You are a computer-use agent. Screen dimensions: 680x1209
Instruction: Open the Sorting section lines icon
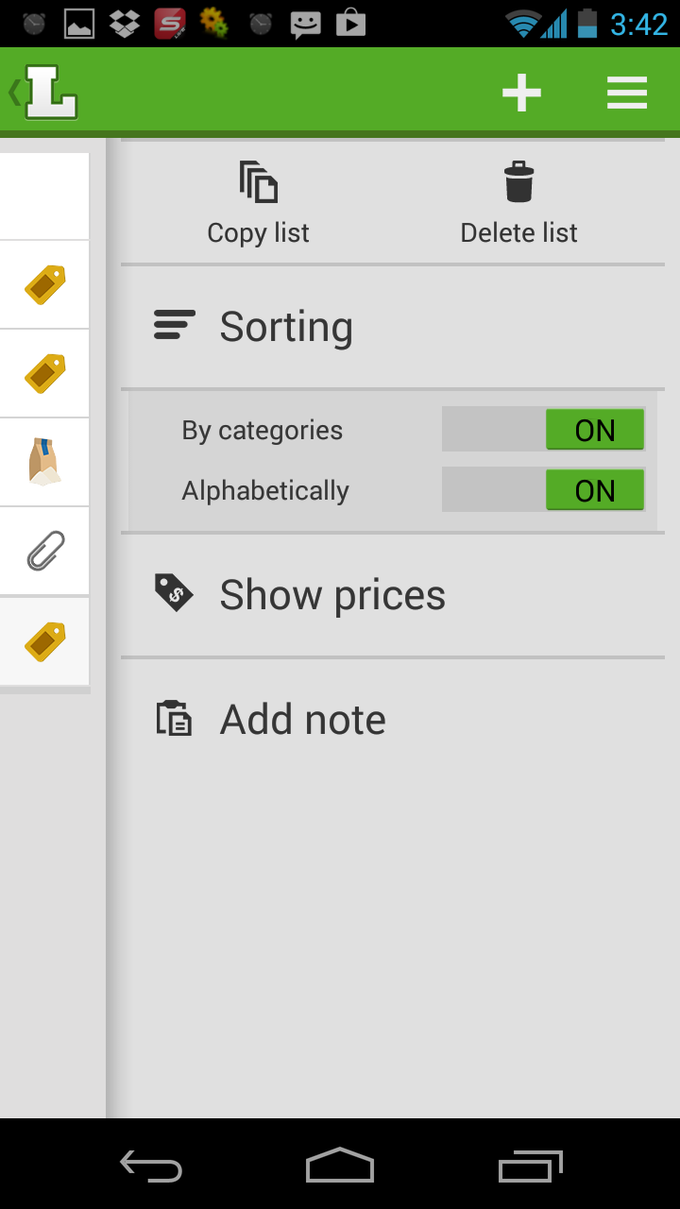174,324
